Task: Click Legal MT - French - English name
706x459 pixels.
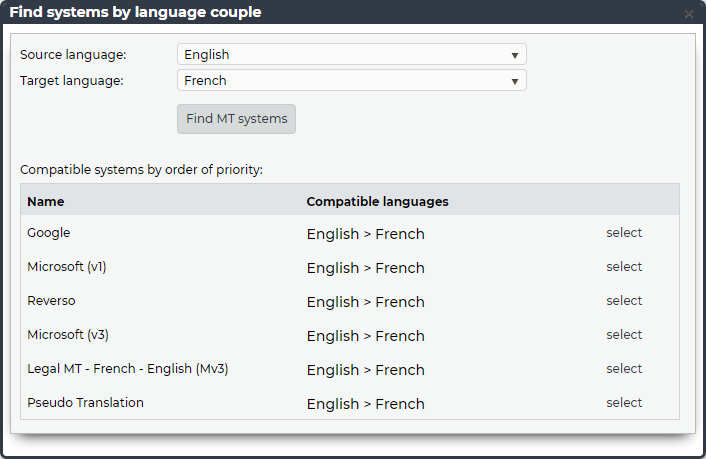Action: 127,369
